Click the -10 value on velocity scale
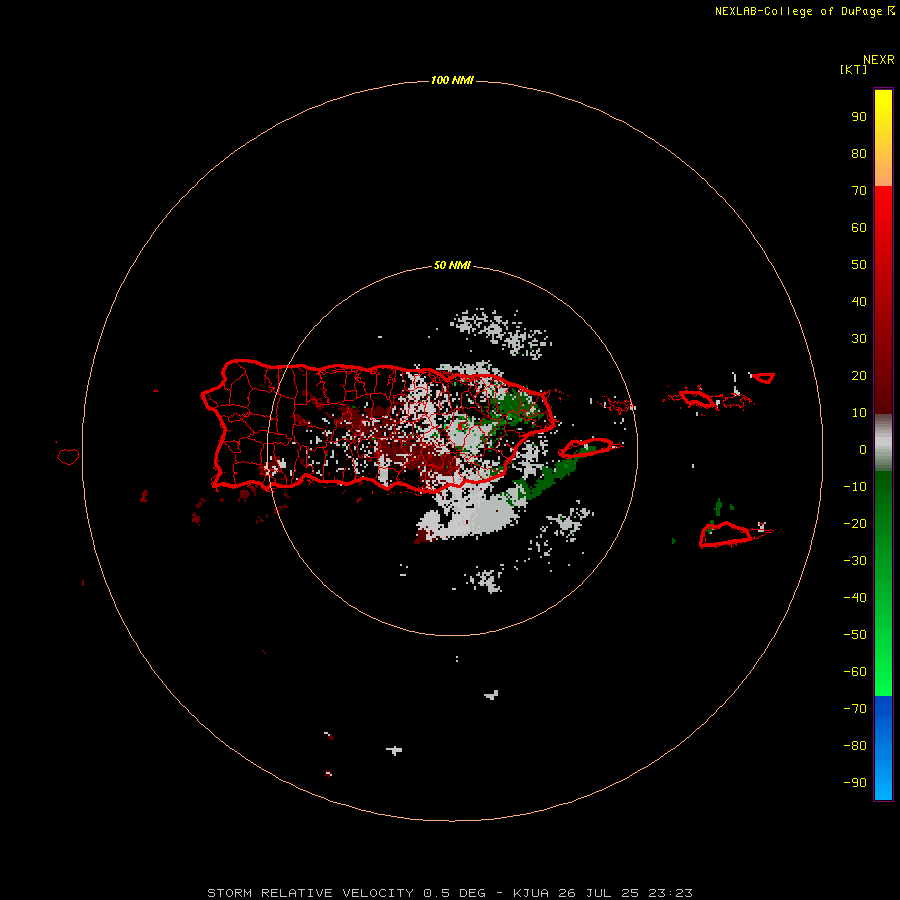The height and width of the screenshot is (900, 900). pyautogui.click(x=855, y=487)
